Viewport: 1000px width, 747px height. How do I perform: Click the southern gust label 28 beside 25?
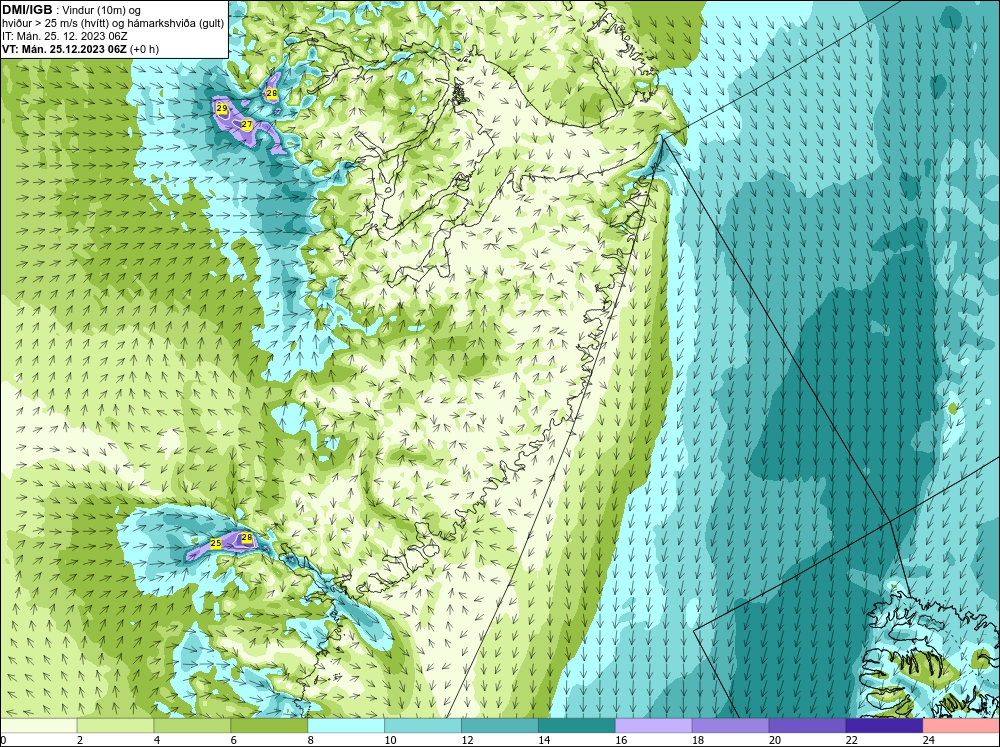point(247,538)
